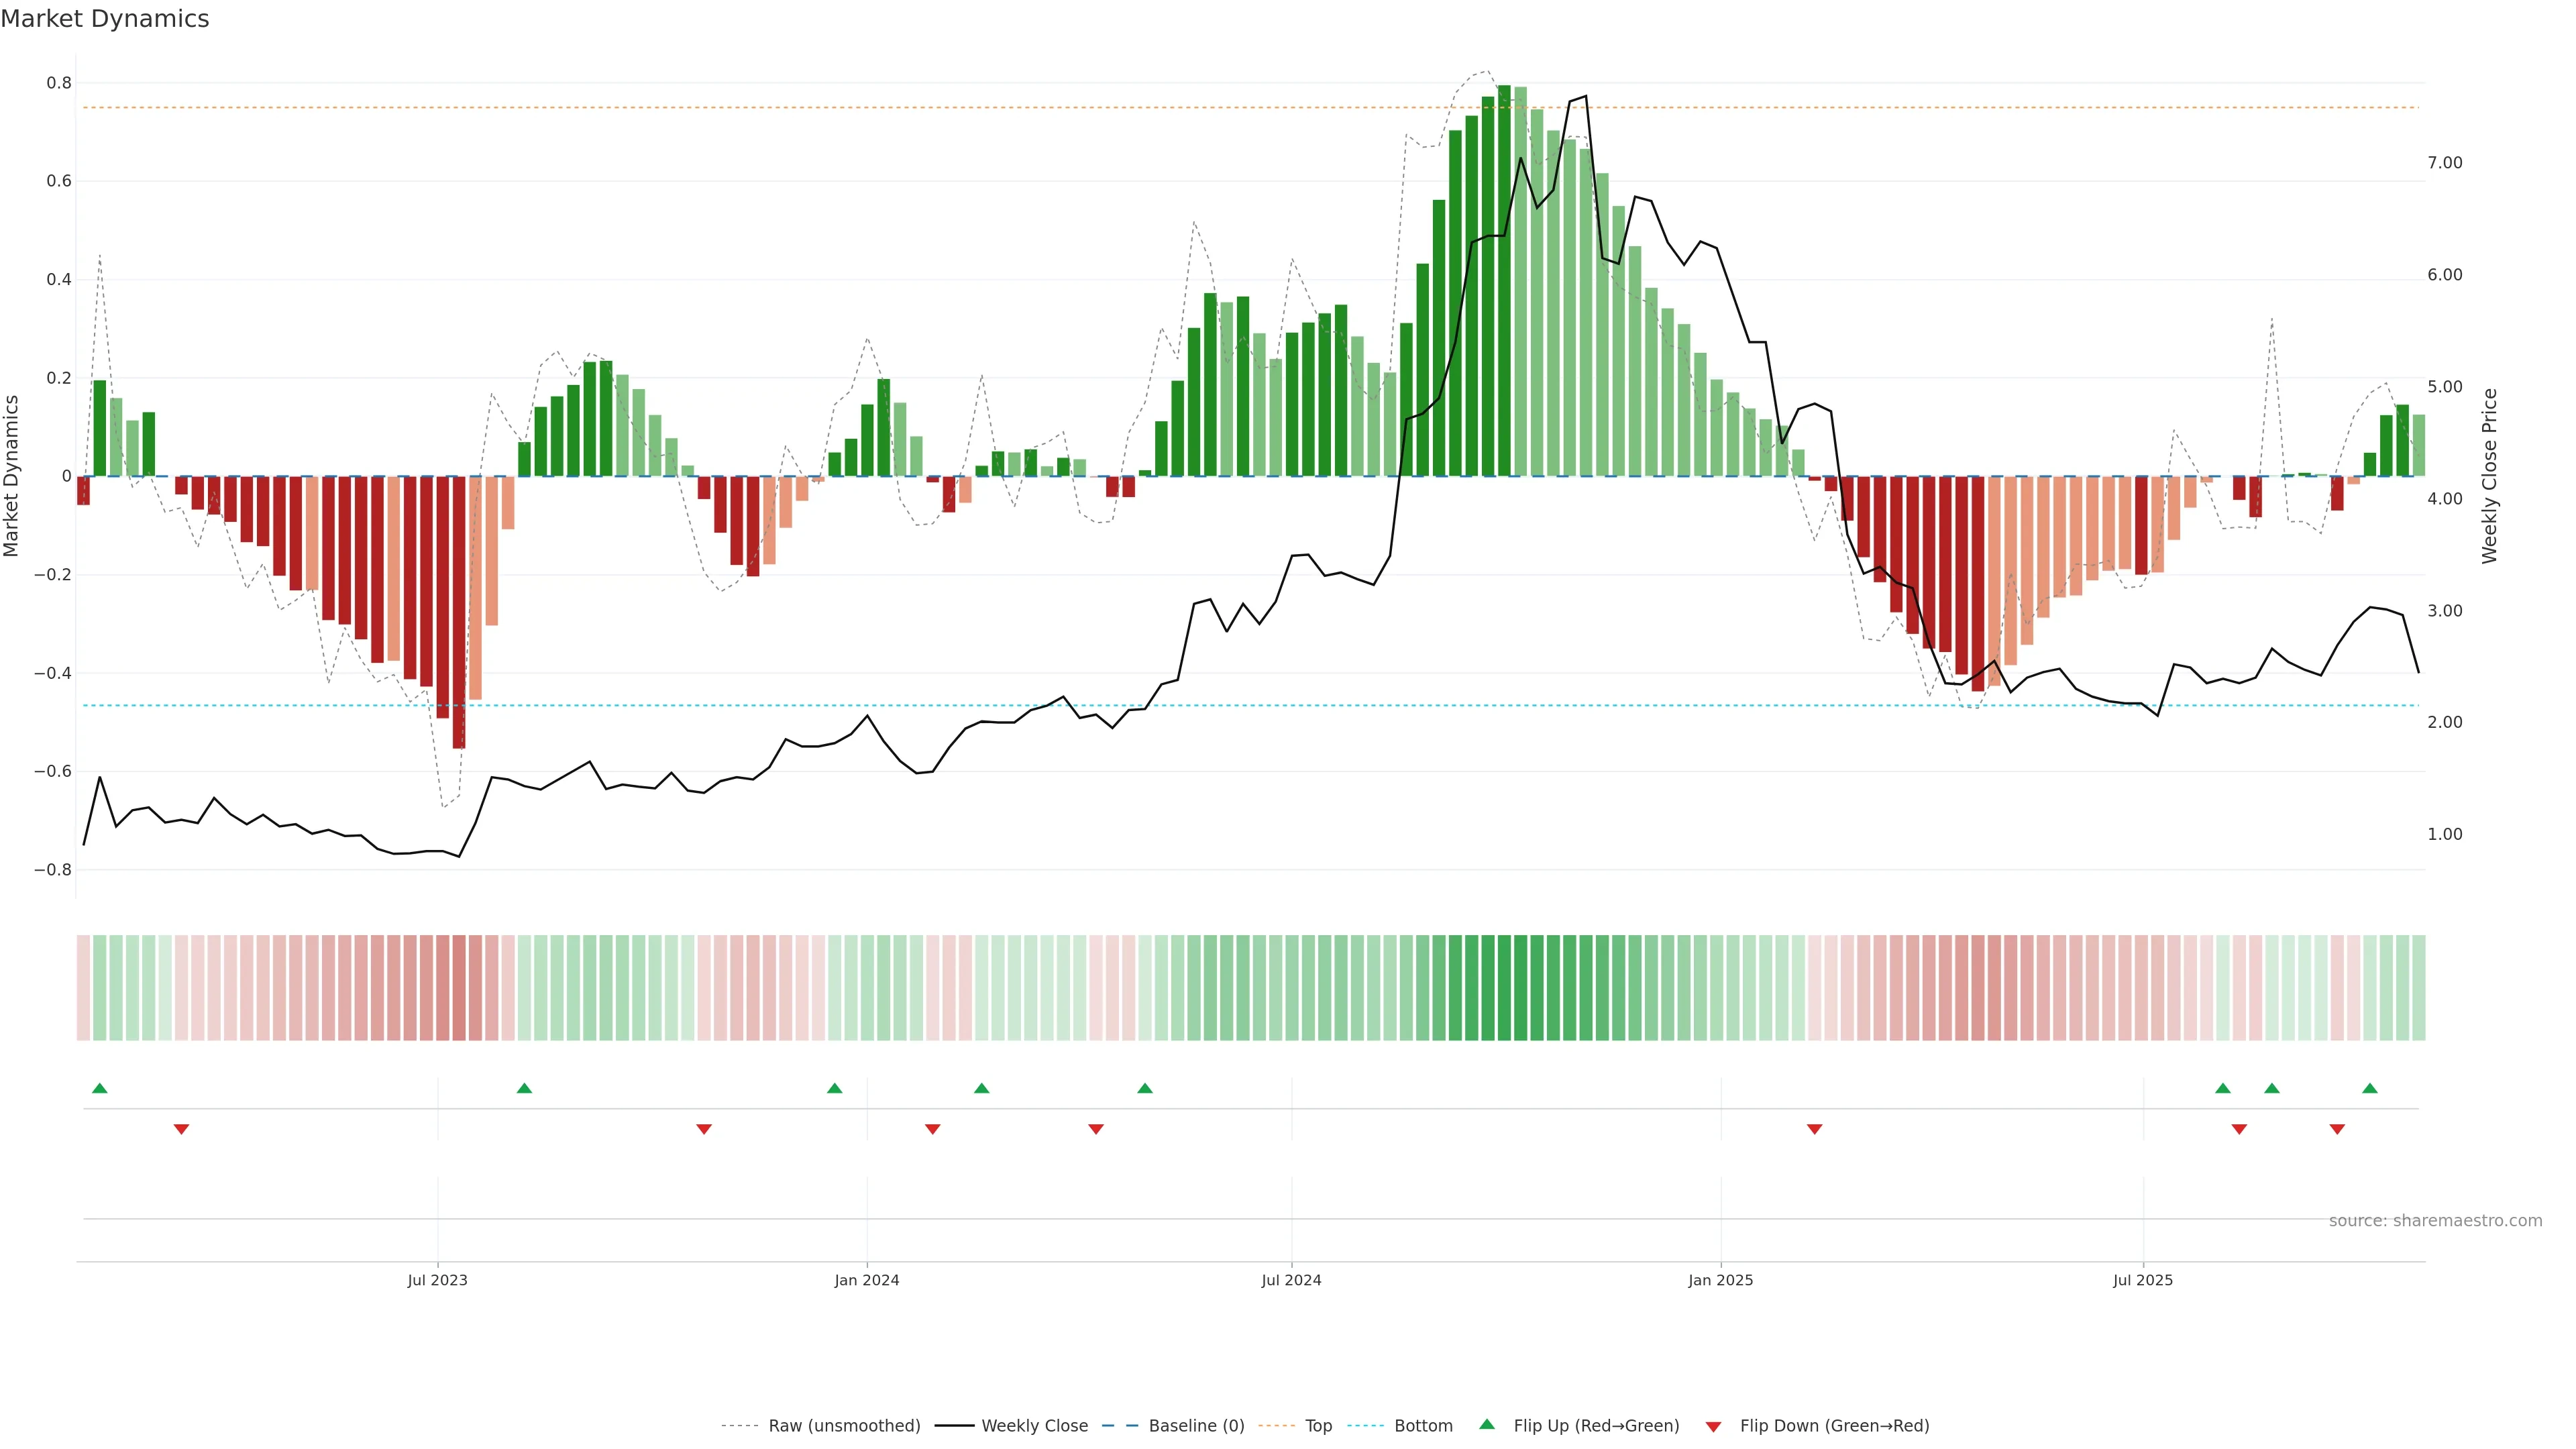Click first red flip-down marker on left
The width and height of the screenshot is (2576, 1449).
click(x=181, y=1129)
